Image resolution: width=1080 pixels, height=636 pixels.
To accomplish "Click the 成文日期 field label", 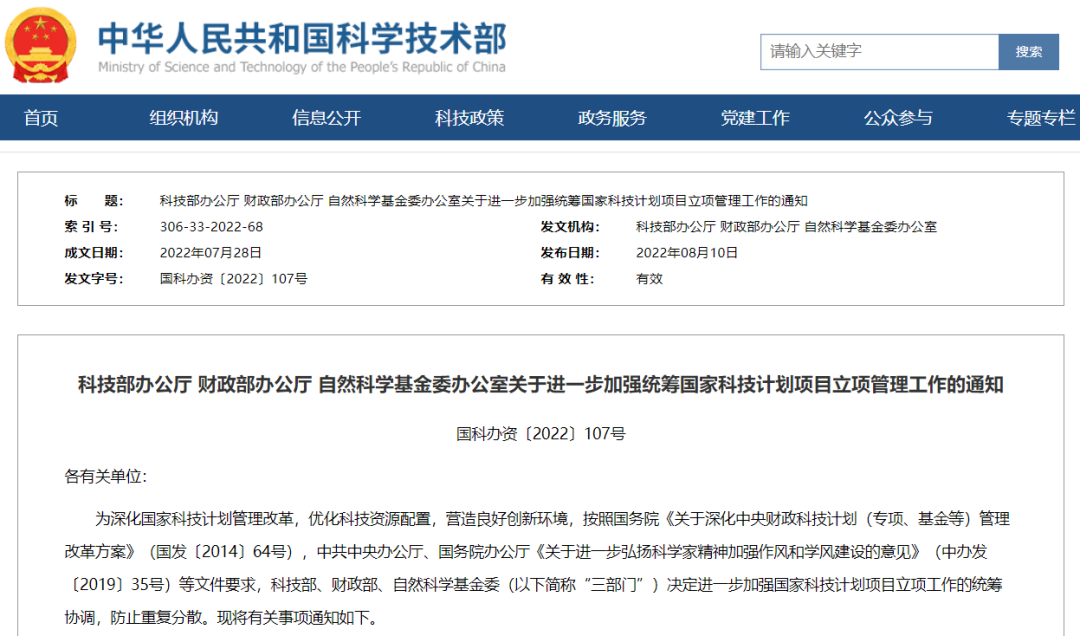I will pyautogui.click(x=94, y=253).
